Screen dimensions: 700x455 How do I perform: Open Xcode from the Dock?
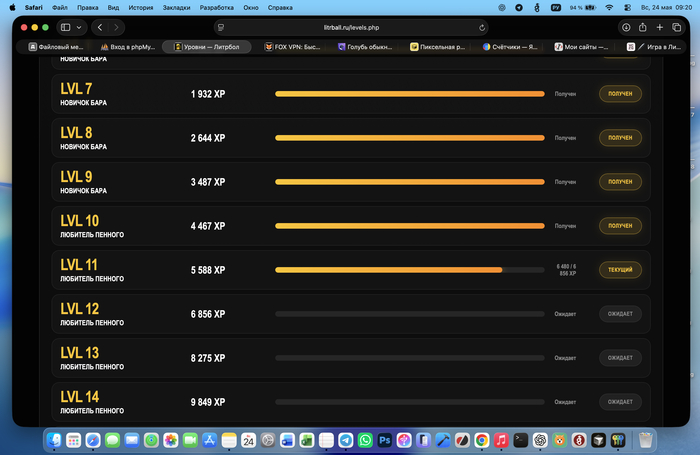(x=443, y=440)
